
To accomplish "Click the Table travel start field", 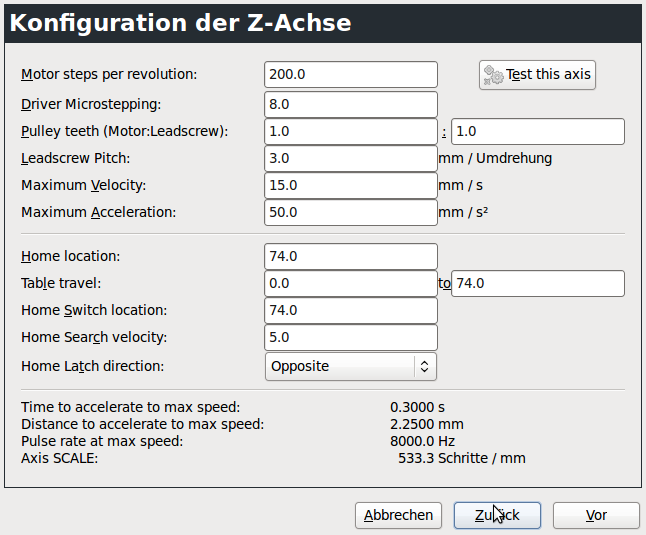I will click(x=351, y=283).
